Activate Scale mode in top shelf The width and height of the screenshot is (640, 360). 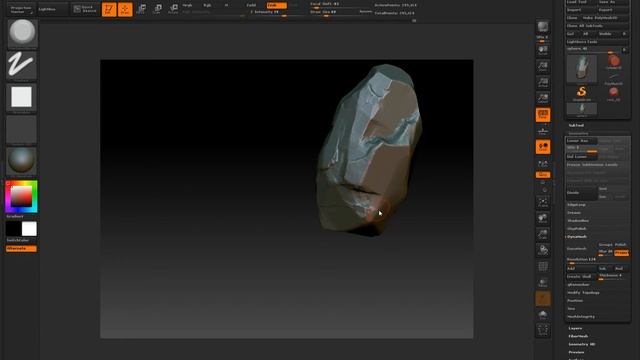click(157, 9)
